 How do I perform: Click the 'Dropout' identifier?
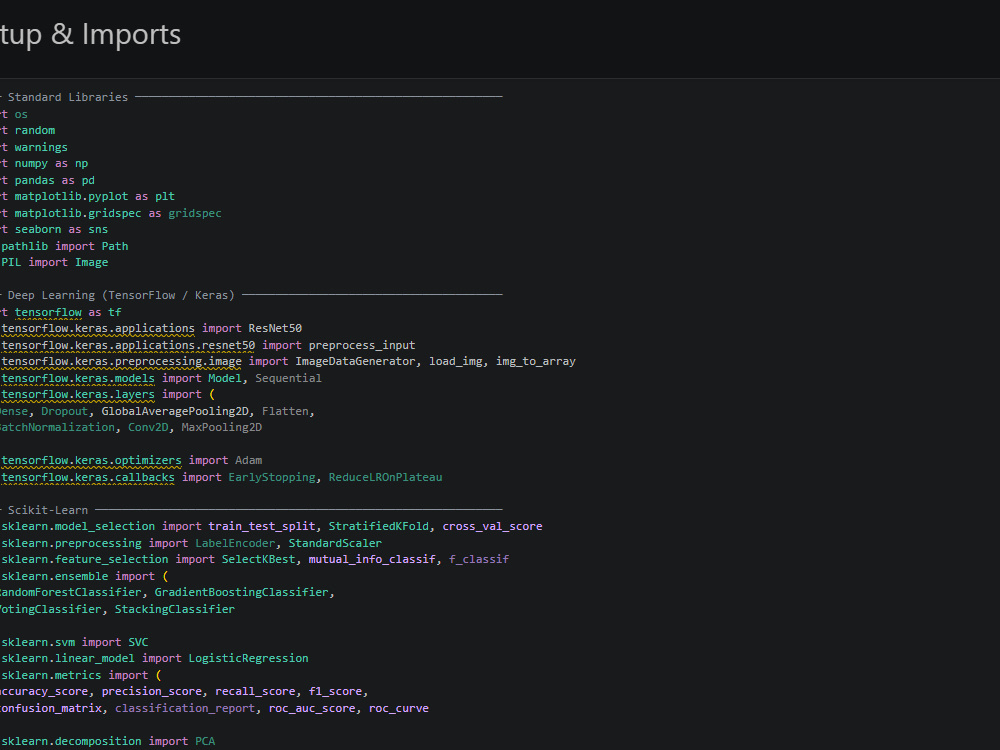64,411
